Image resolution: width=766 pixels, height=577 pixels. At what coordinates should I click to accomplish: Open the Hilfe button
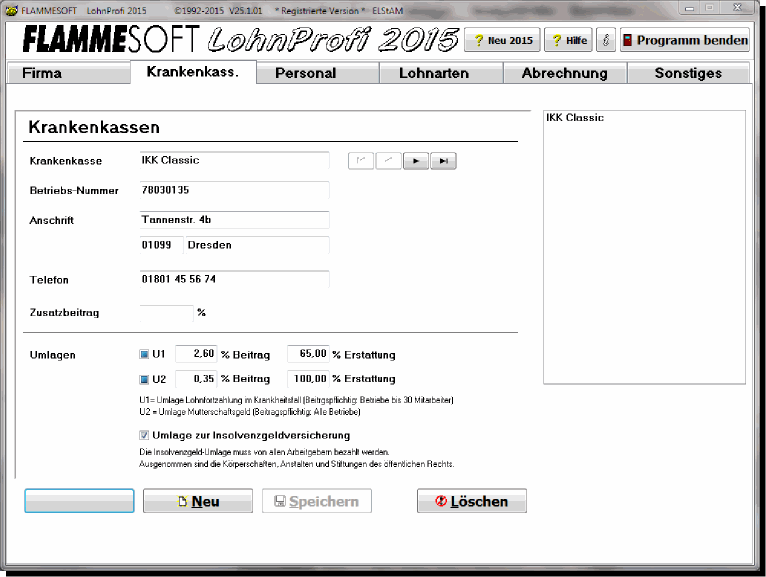(568, 40)
